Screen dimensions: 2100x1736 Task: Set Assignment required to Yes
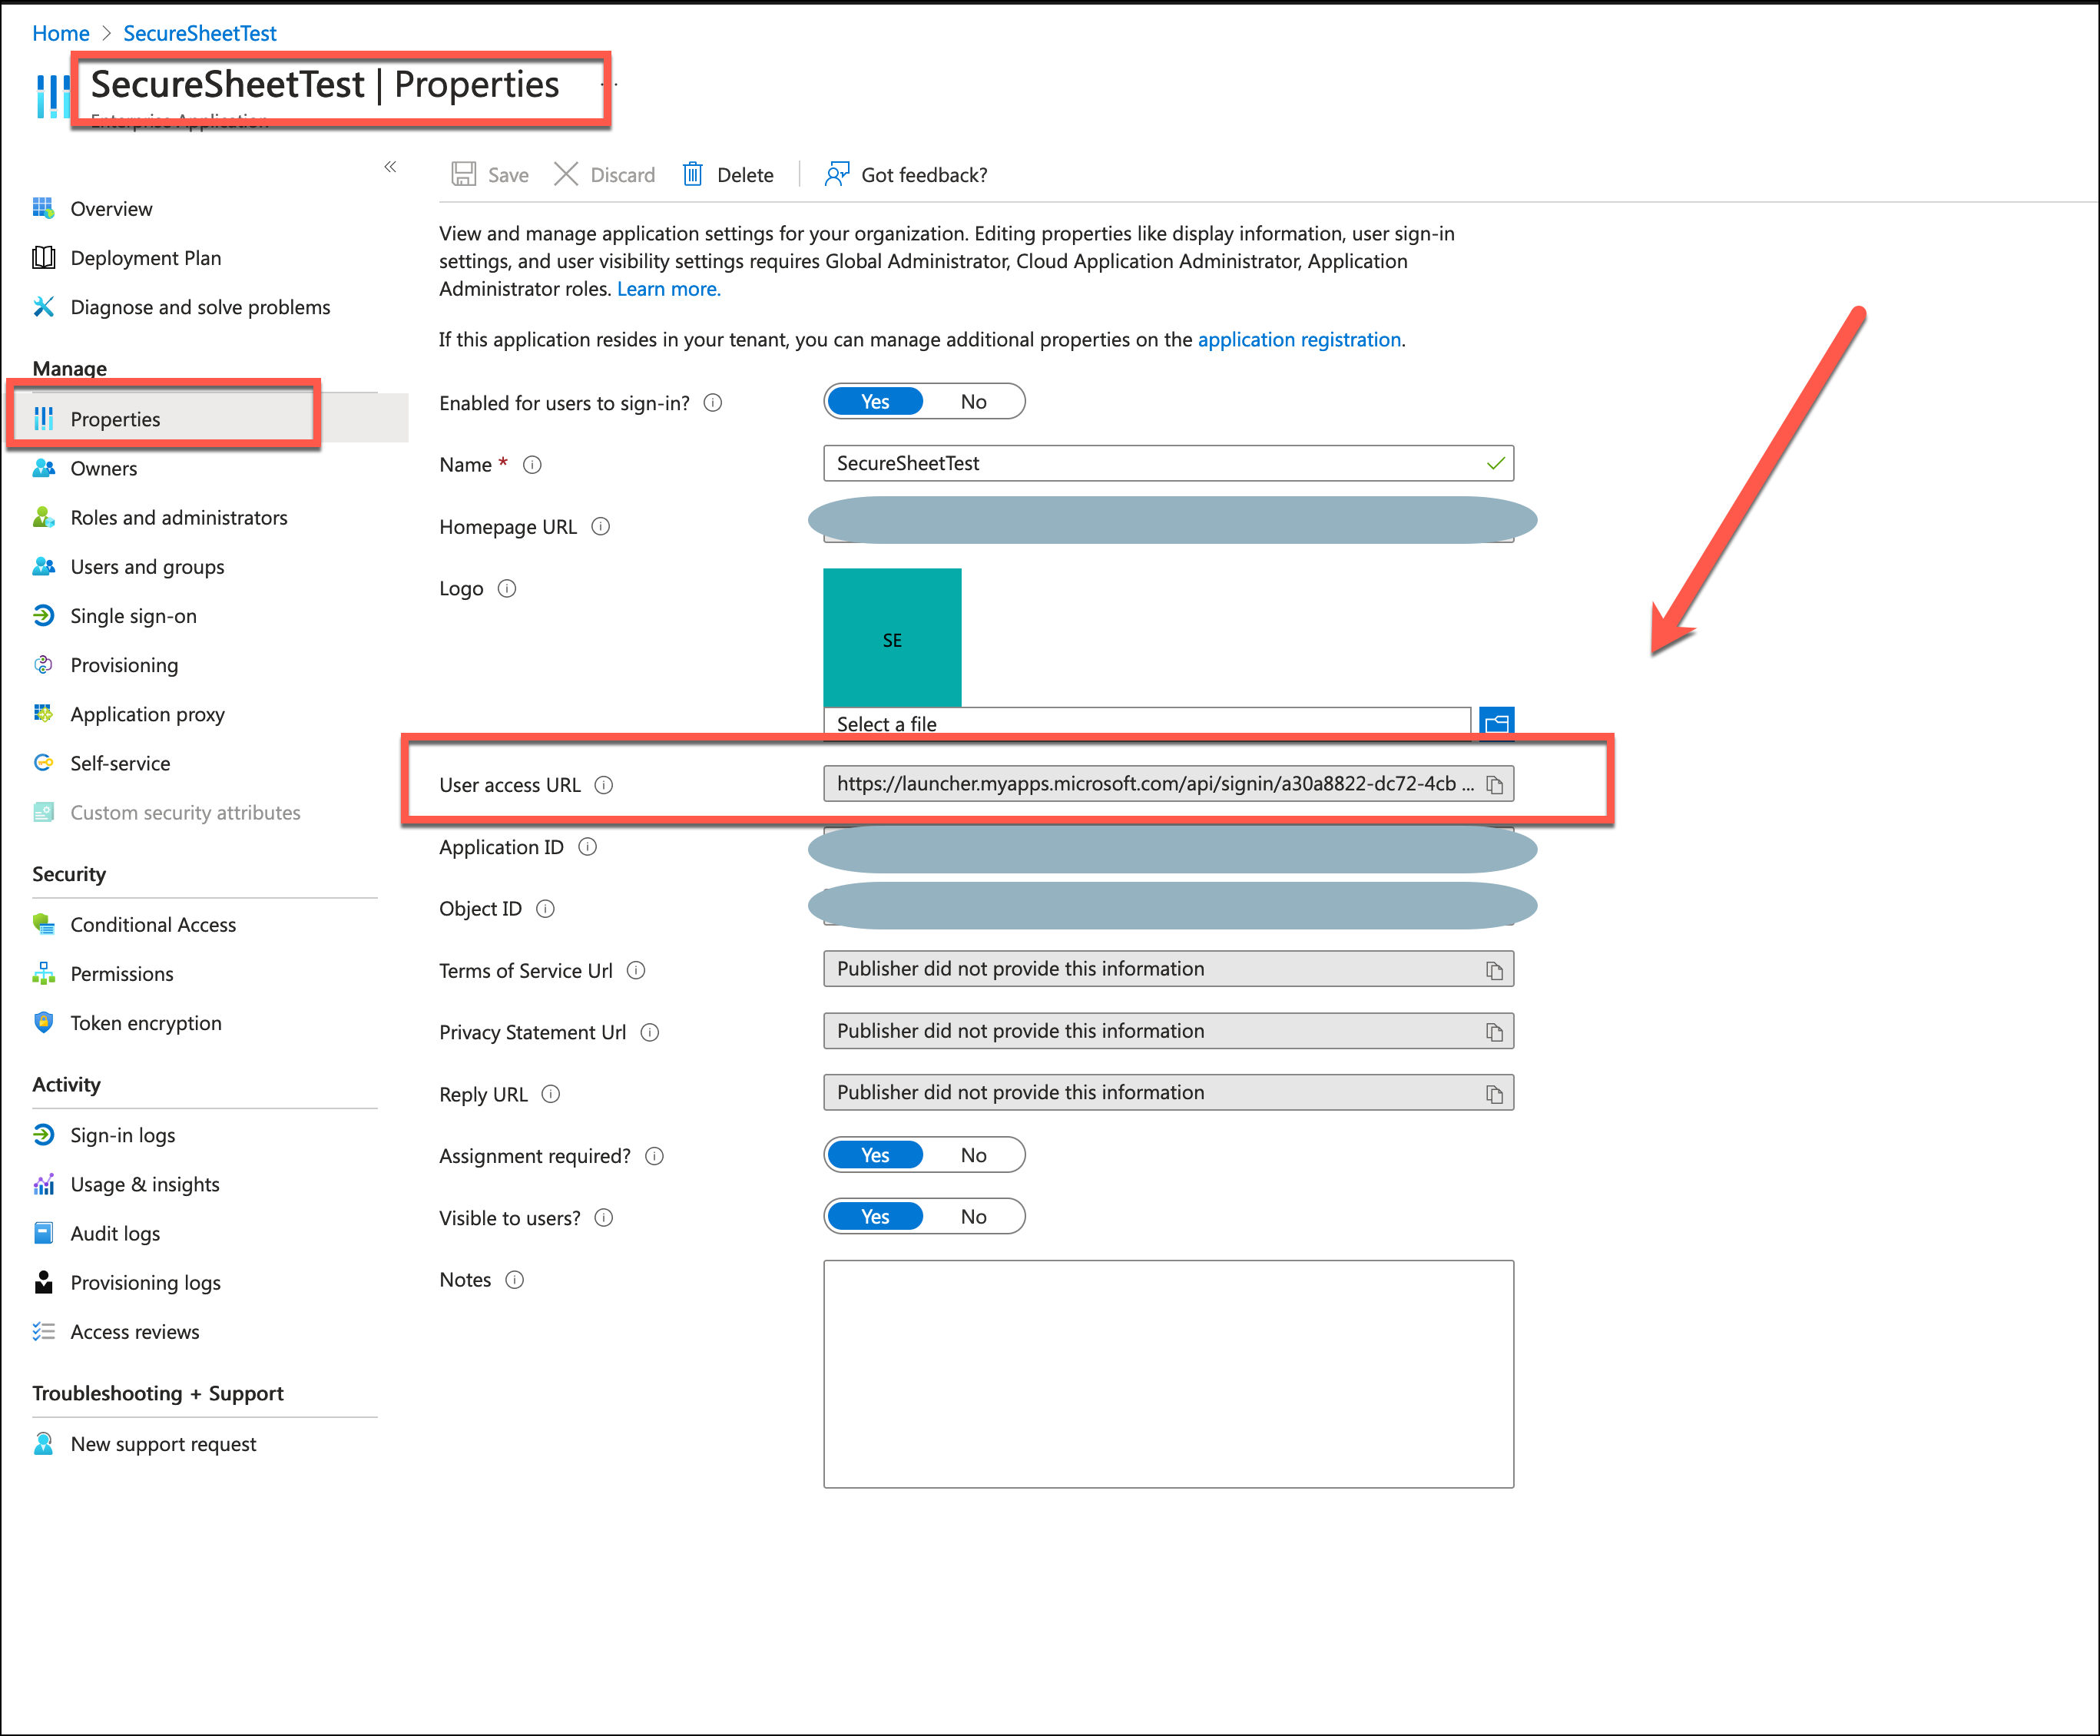pos(875,1155)
